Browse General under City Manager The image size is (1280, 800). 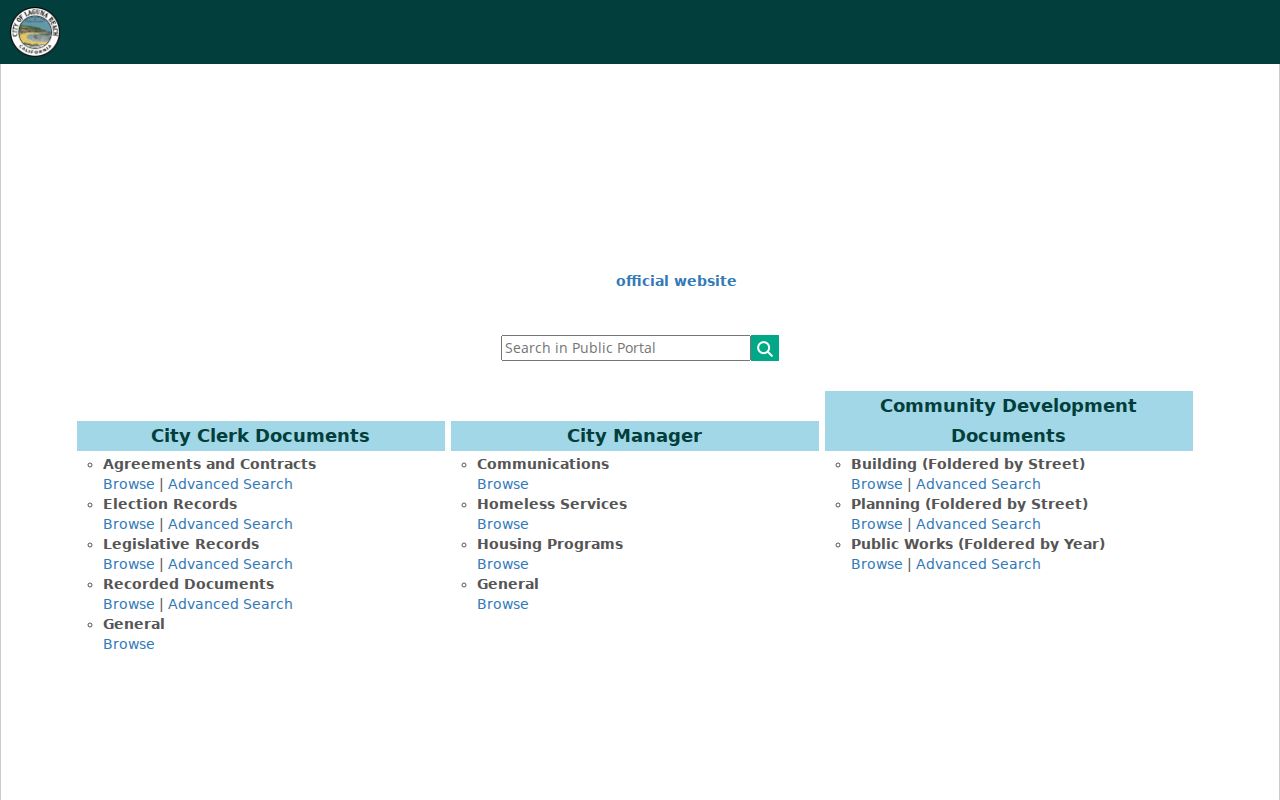[x=503, y=604]
